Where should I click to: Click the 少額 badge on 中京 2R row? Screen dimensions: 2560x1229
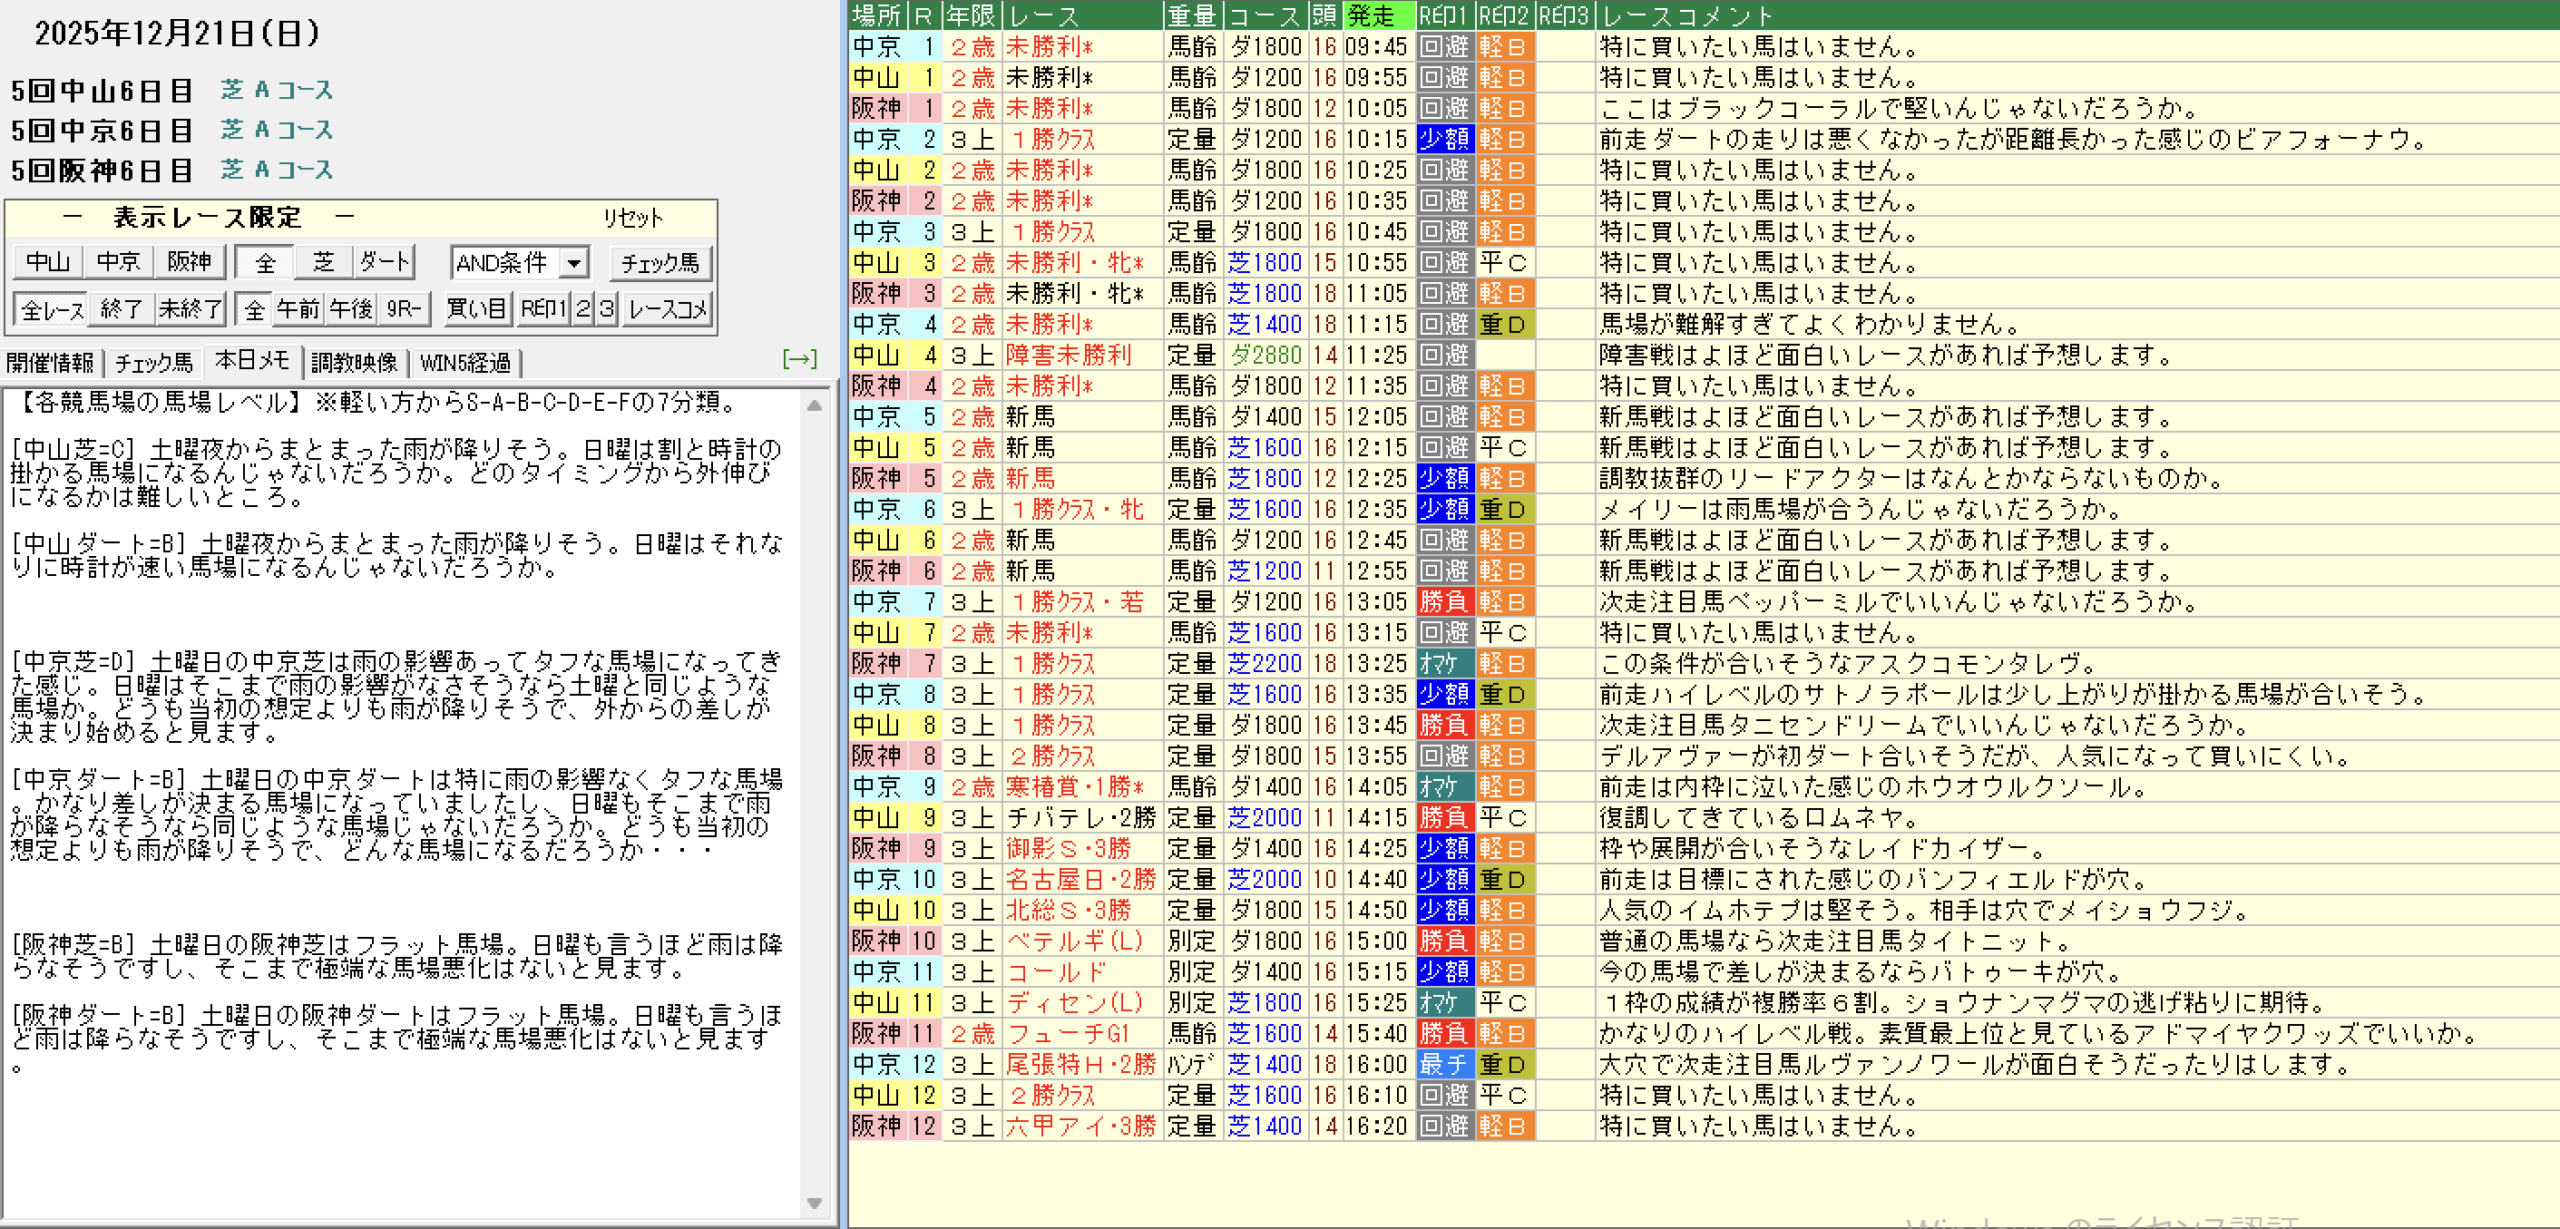coord(1444,140)
